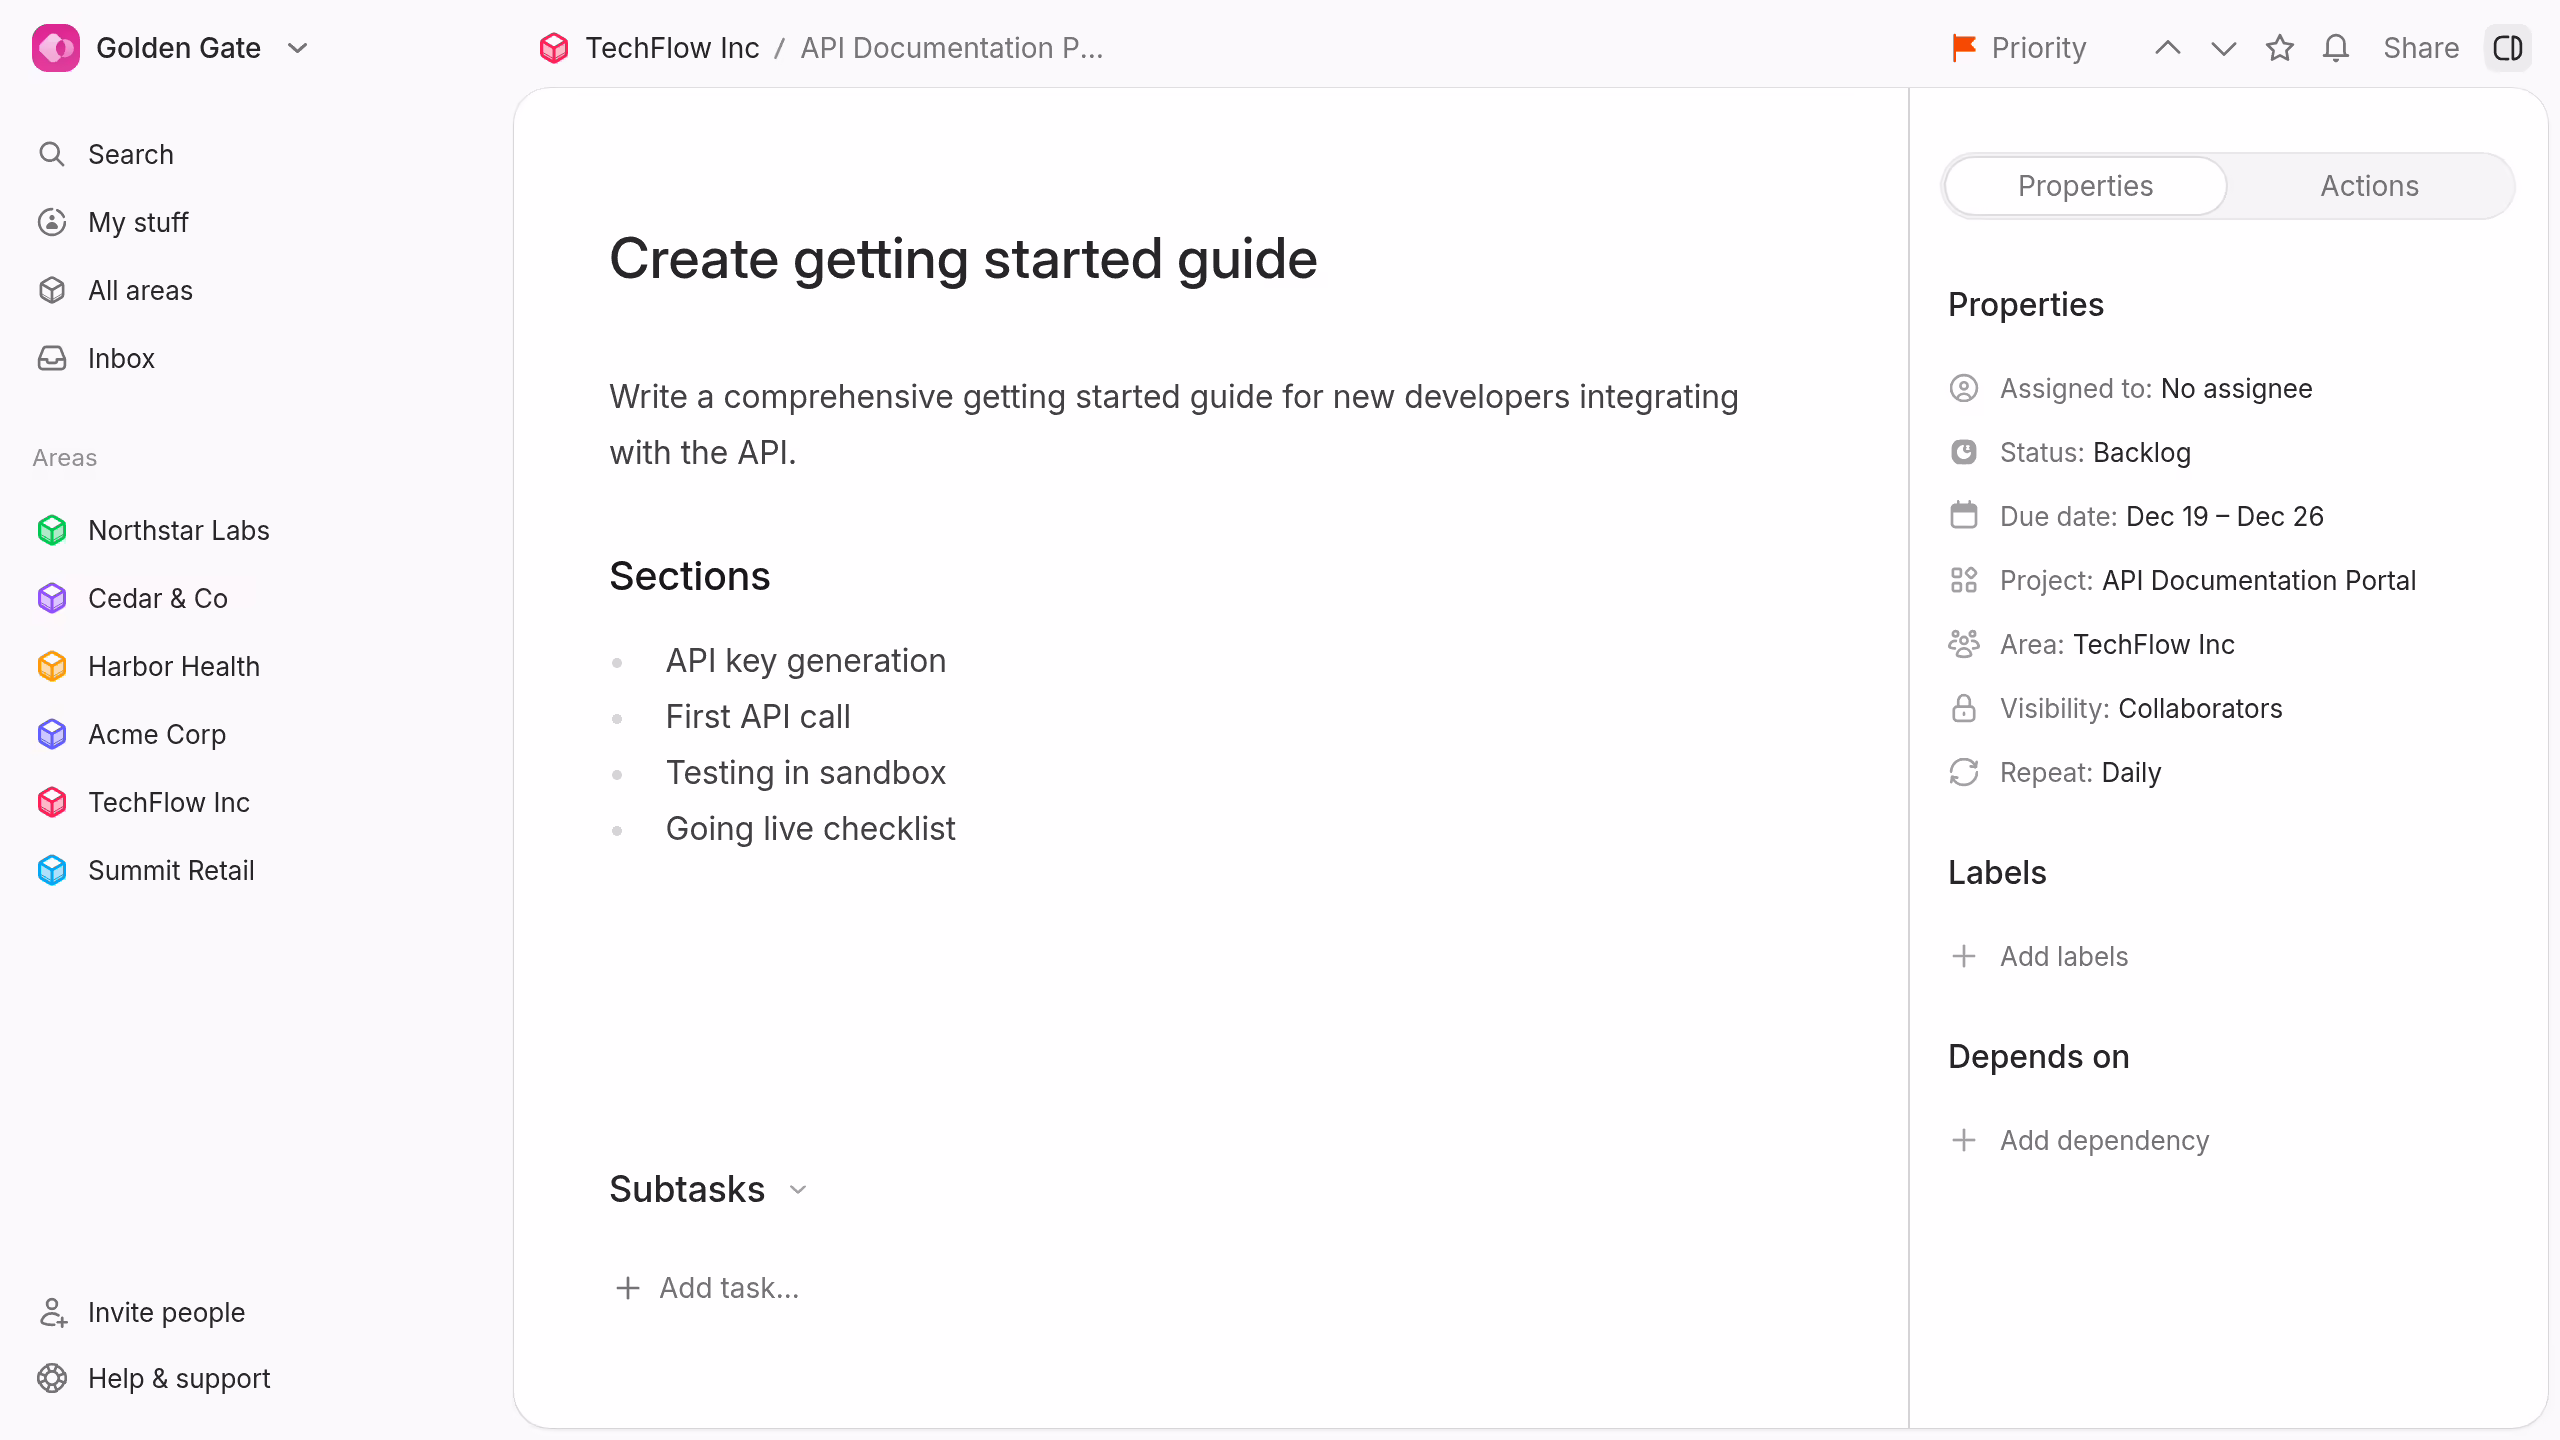The height and width of the screenshot is (1440, 2560).
Task: Click the API key generation bullet
Action: pos(805,661)
